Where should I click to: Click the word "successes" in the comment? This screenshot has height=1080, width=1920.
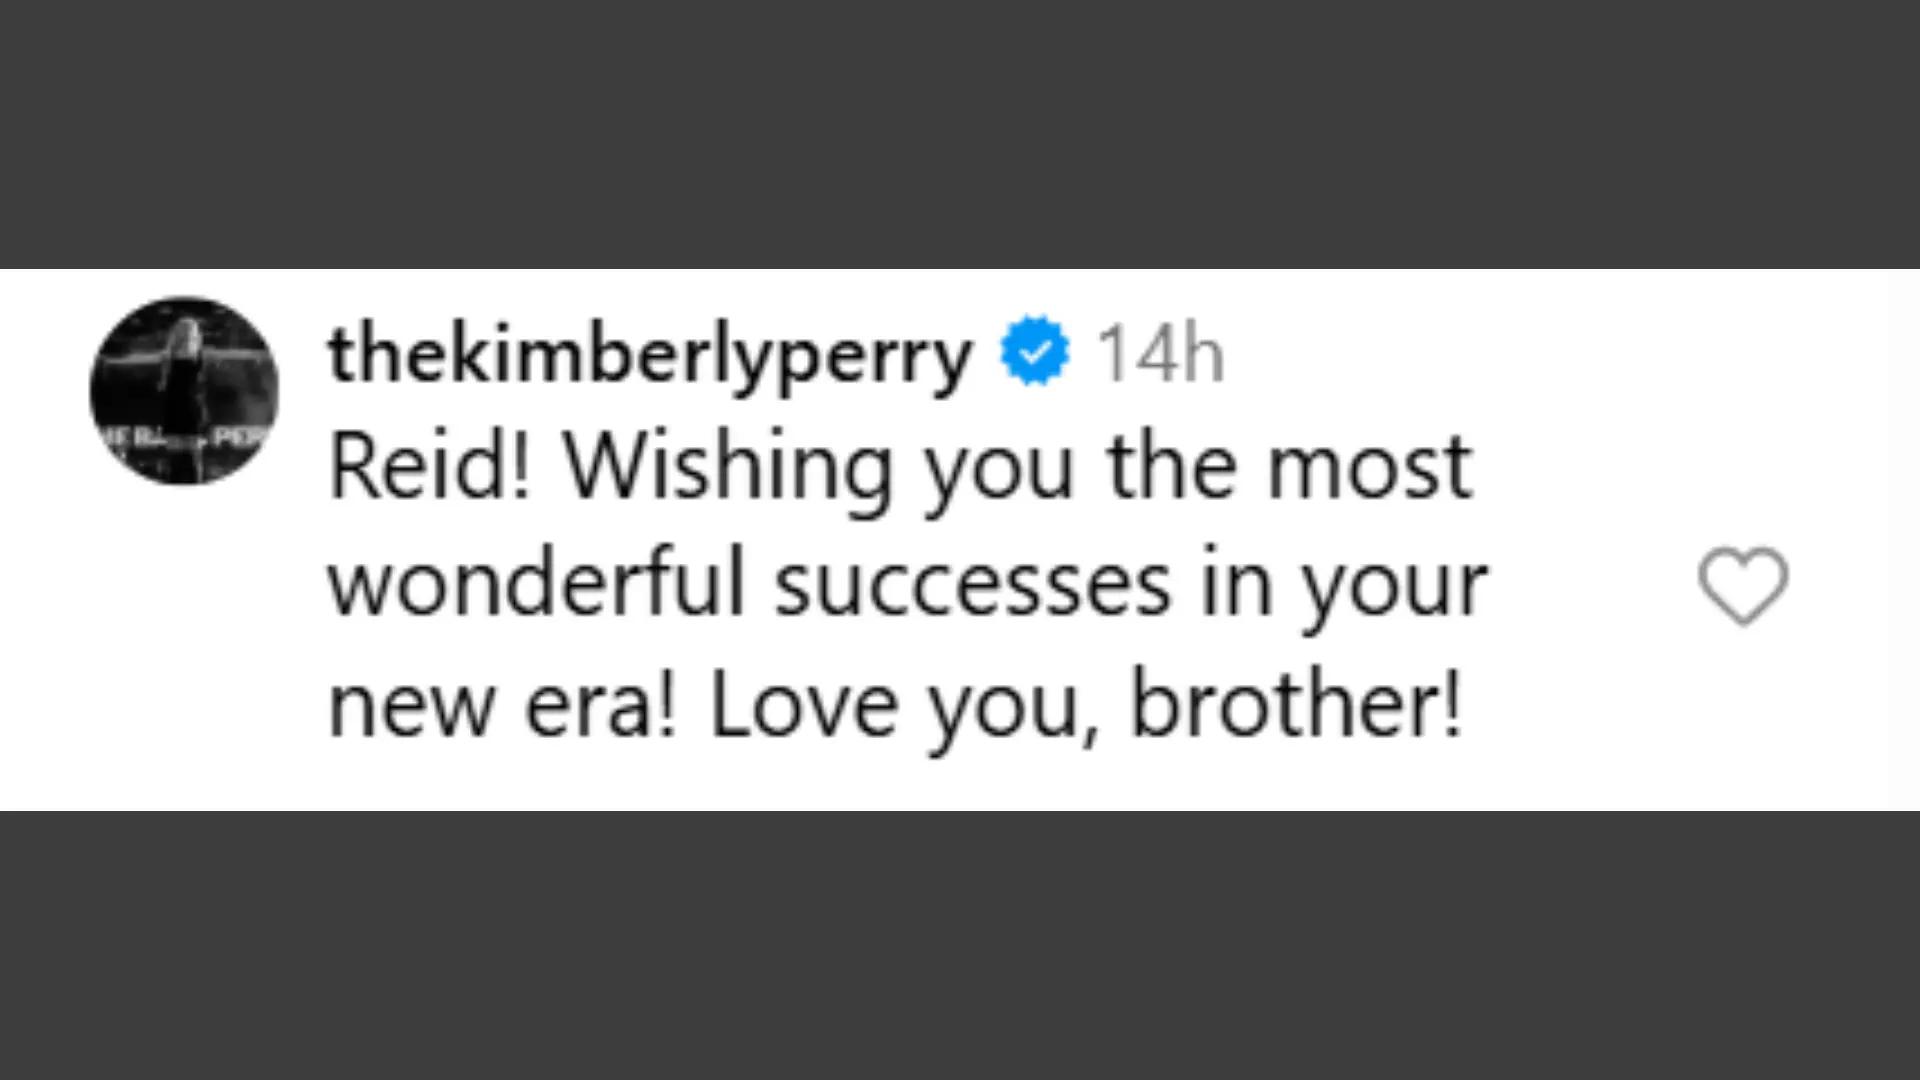[972, 584]
